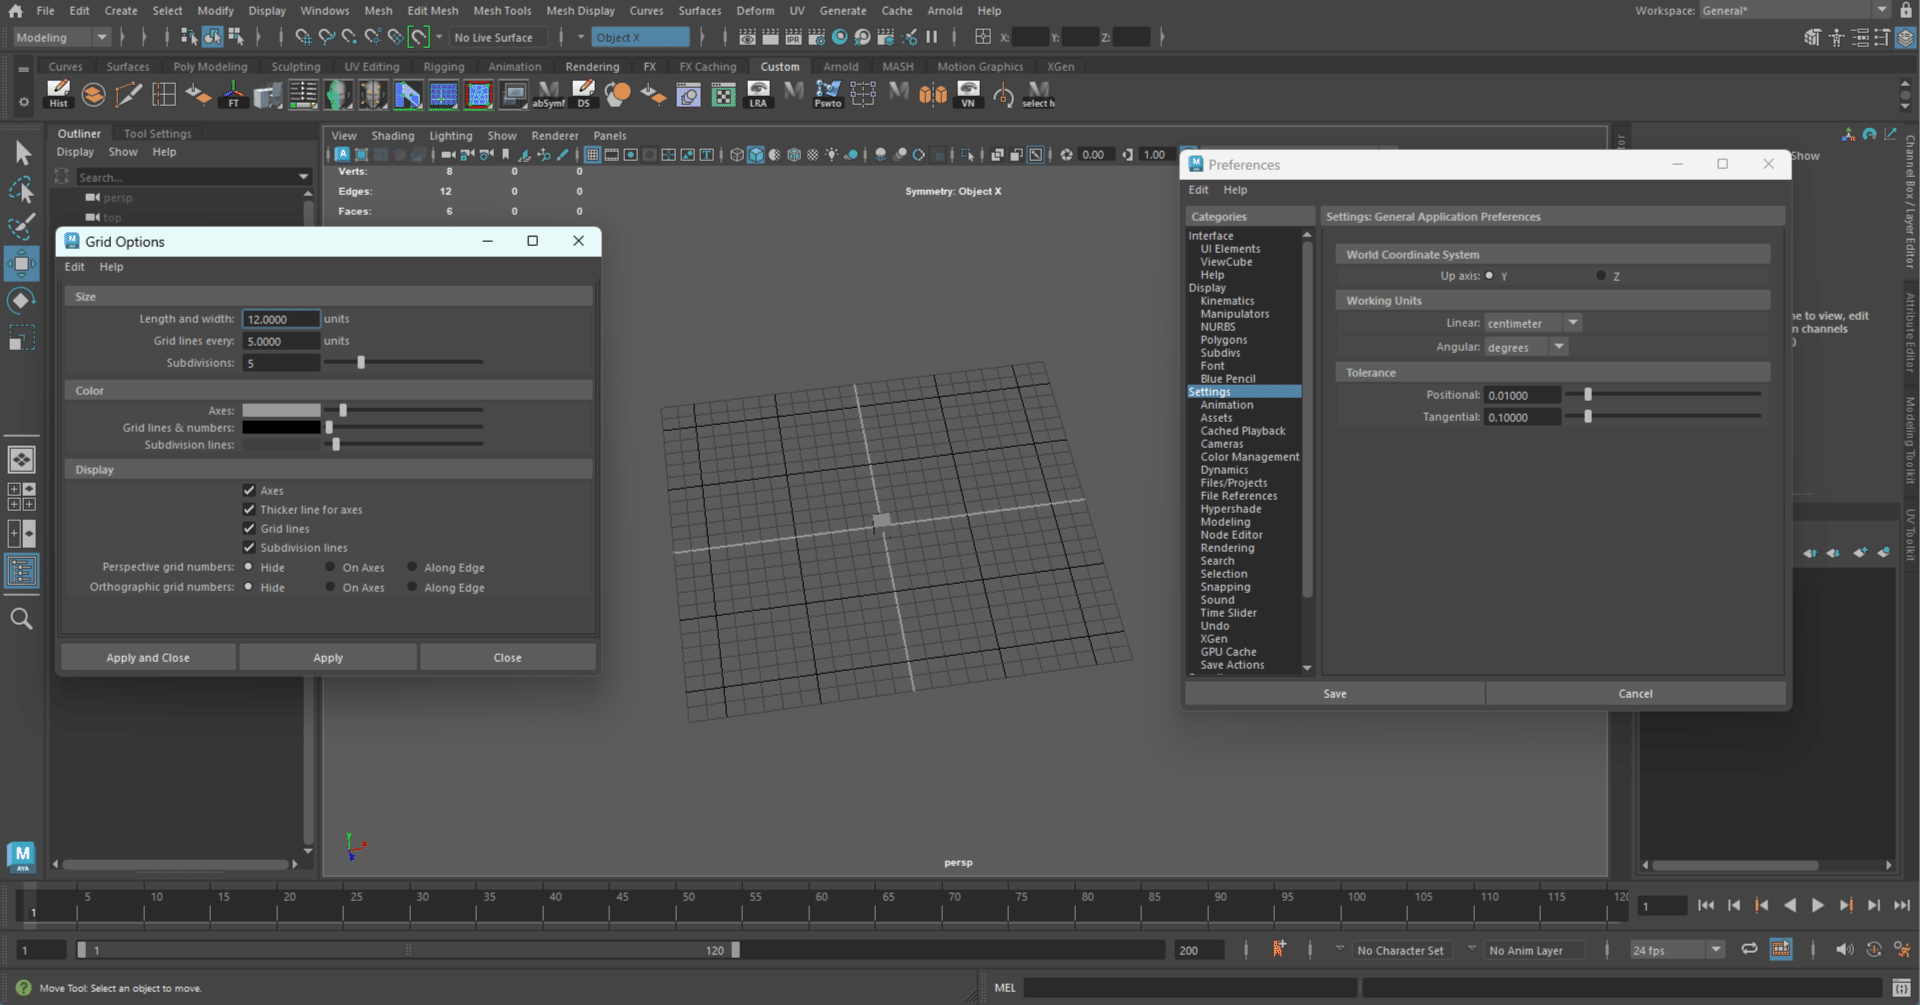Open the Mesh menu
Viewport: 1920px width, 1005px height.
pyautogui.click(x=378, y=10)
